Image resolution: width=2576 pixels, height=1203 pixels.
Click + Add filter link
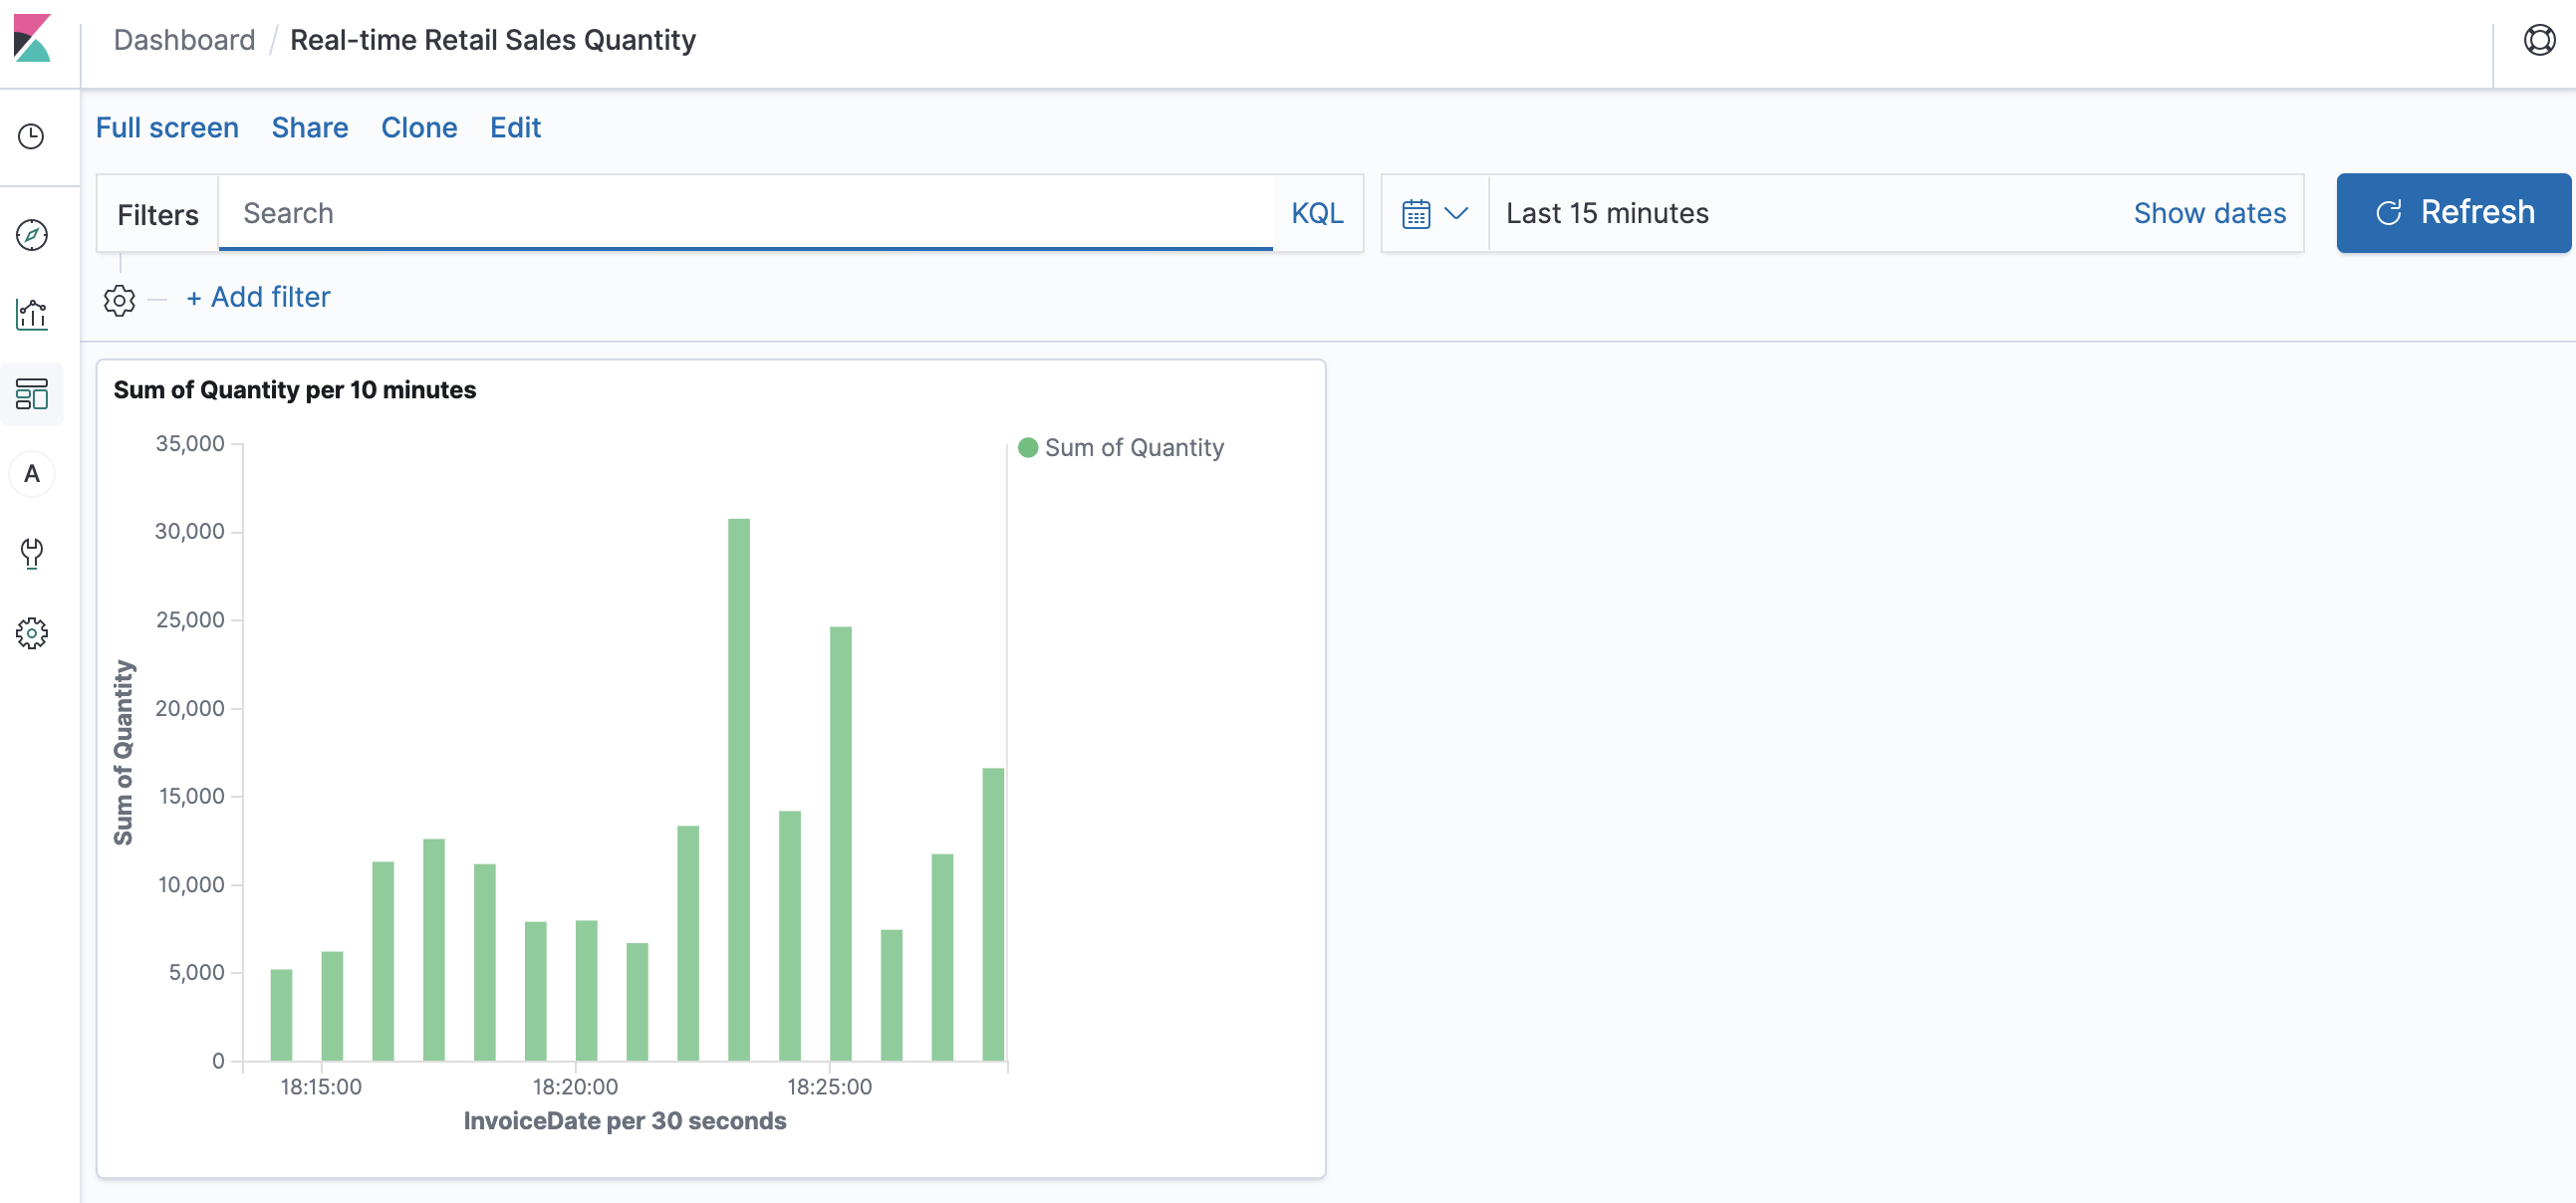tap(258, 297)
